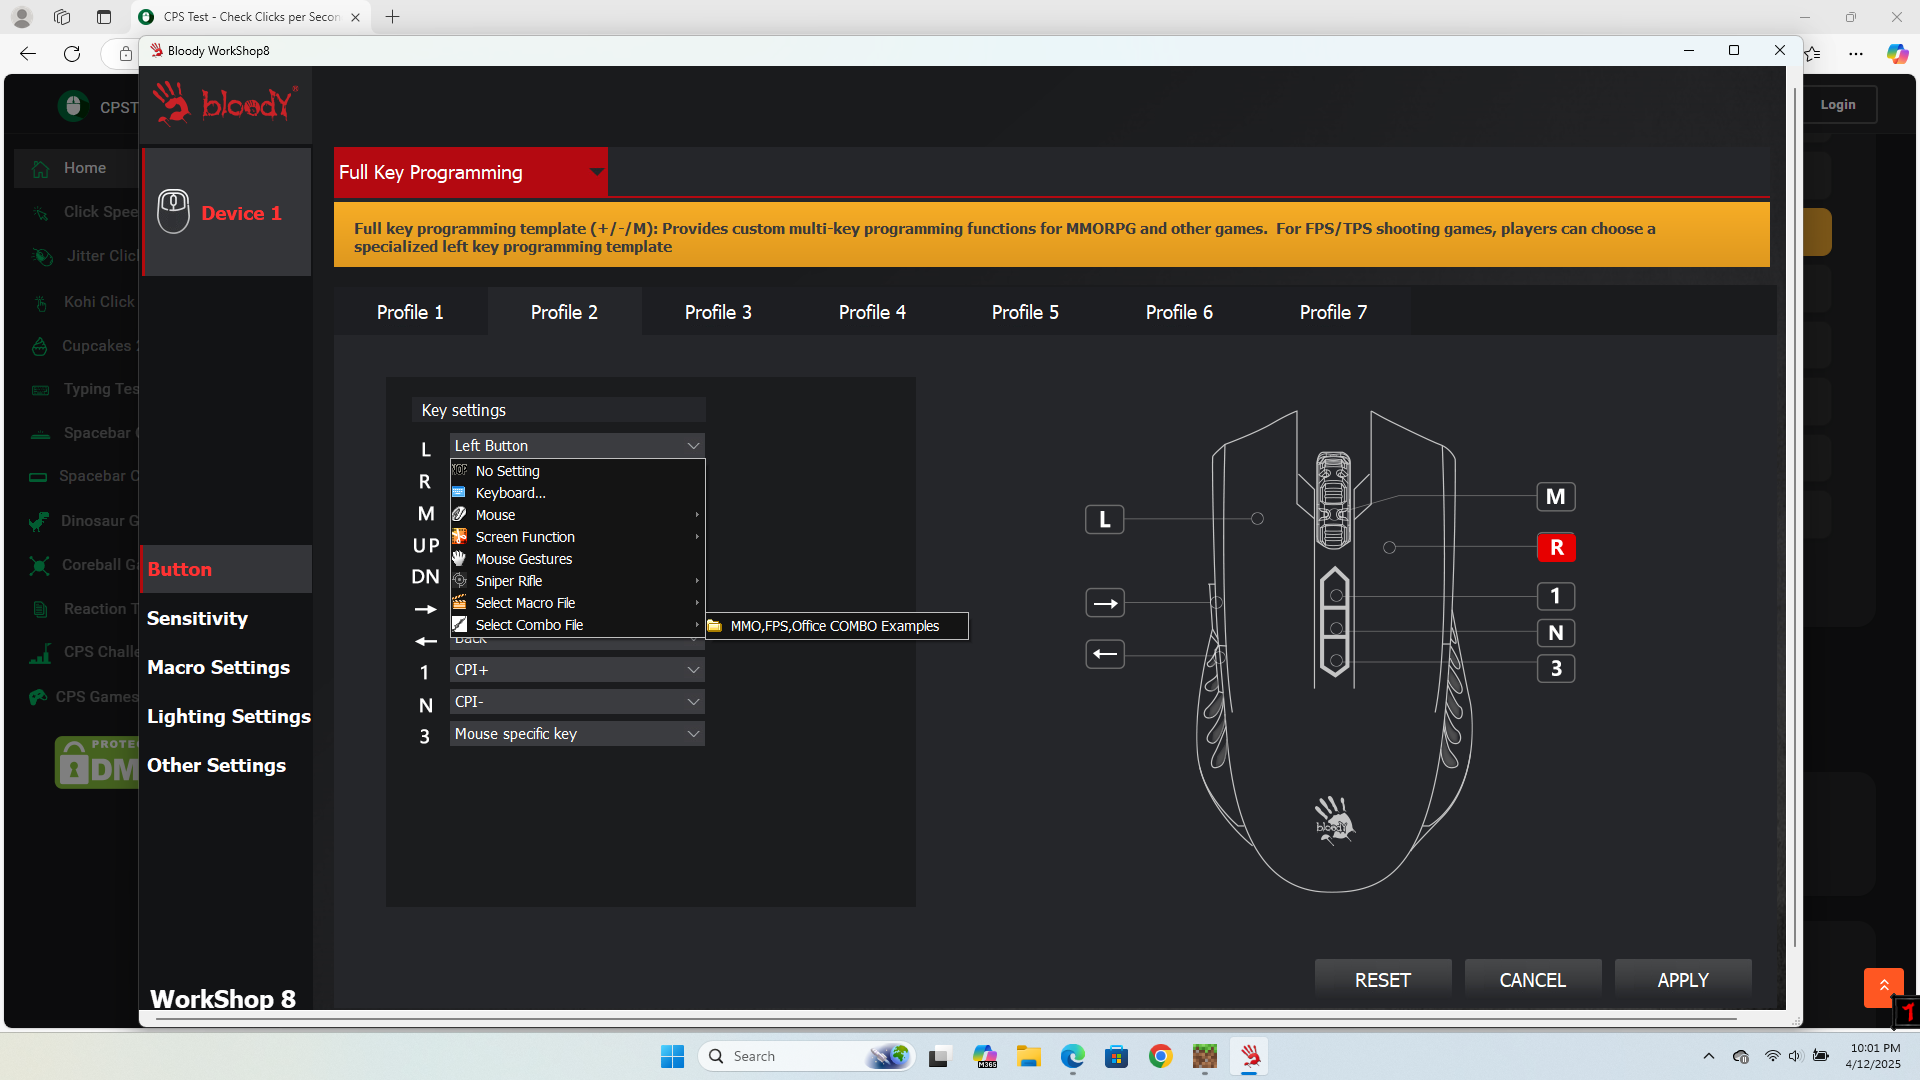Choose No Setting from menu
This screenshot has width=1920, height=1080.
pyautogui.click(x=577, y=471)
